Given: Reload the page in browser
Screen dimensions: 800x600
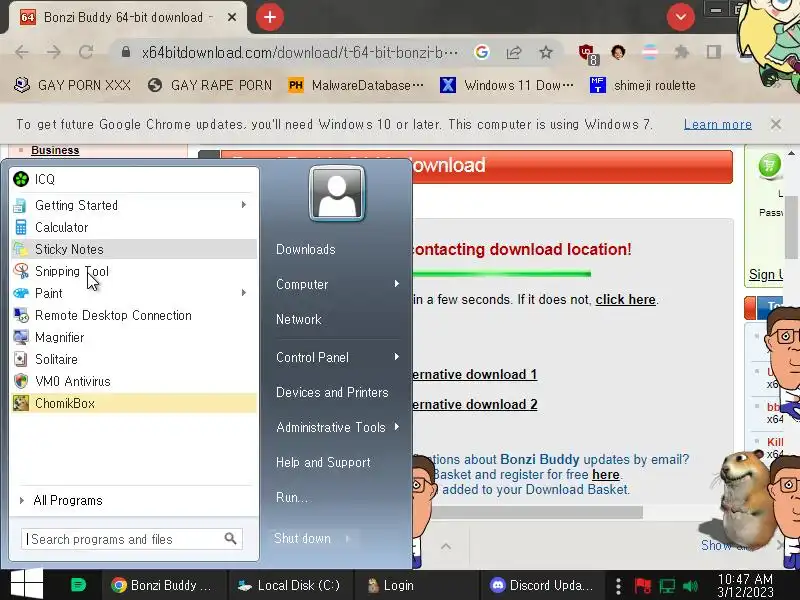Looking at the screenshot, I should tap(86, 52).
